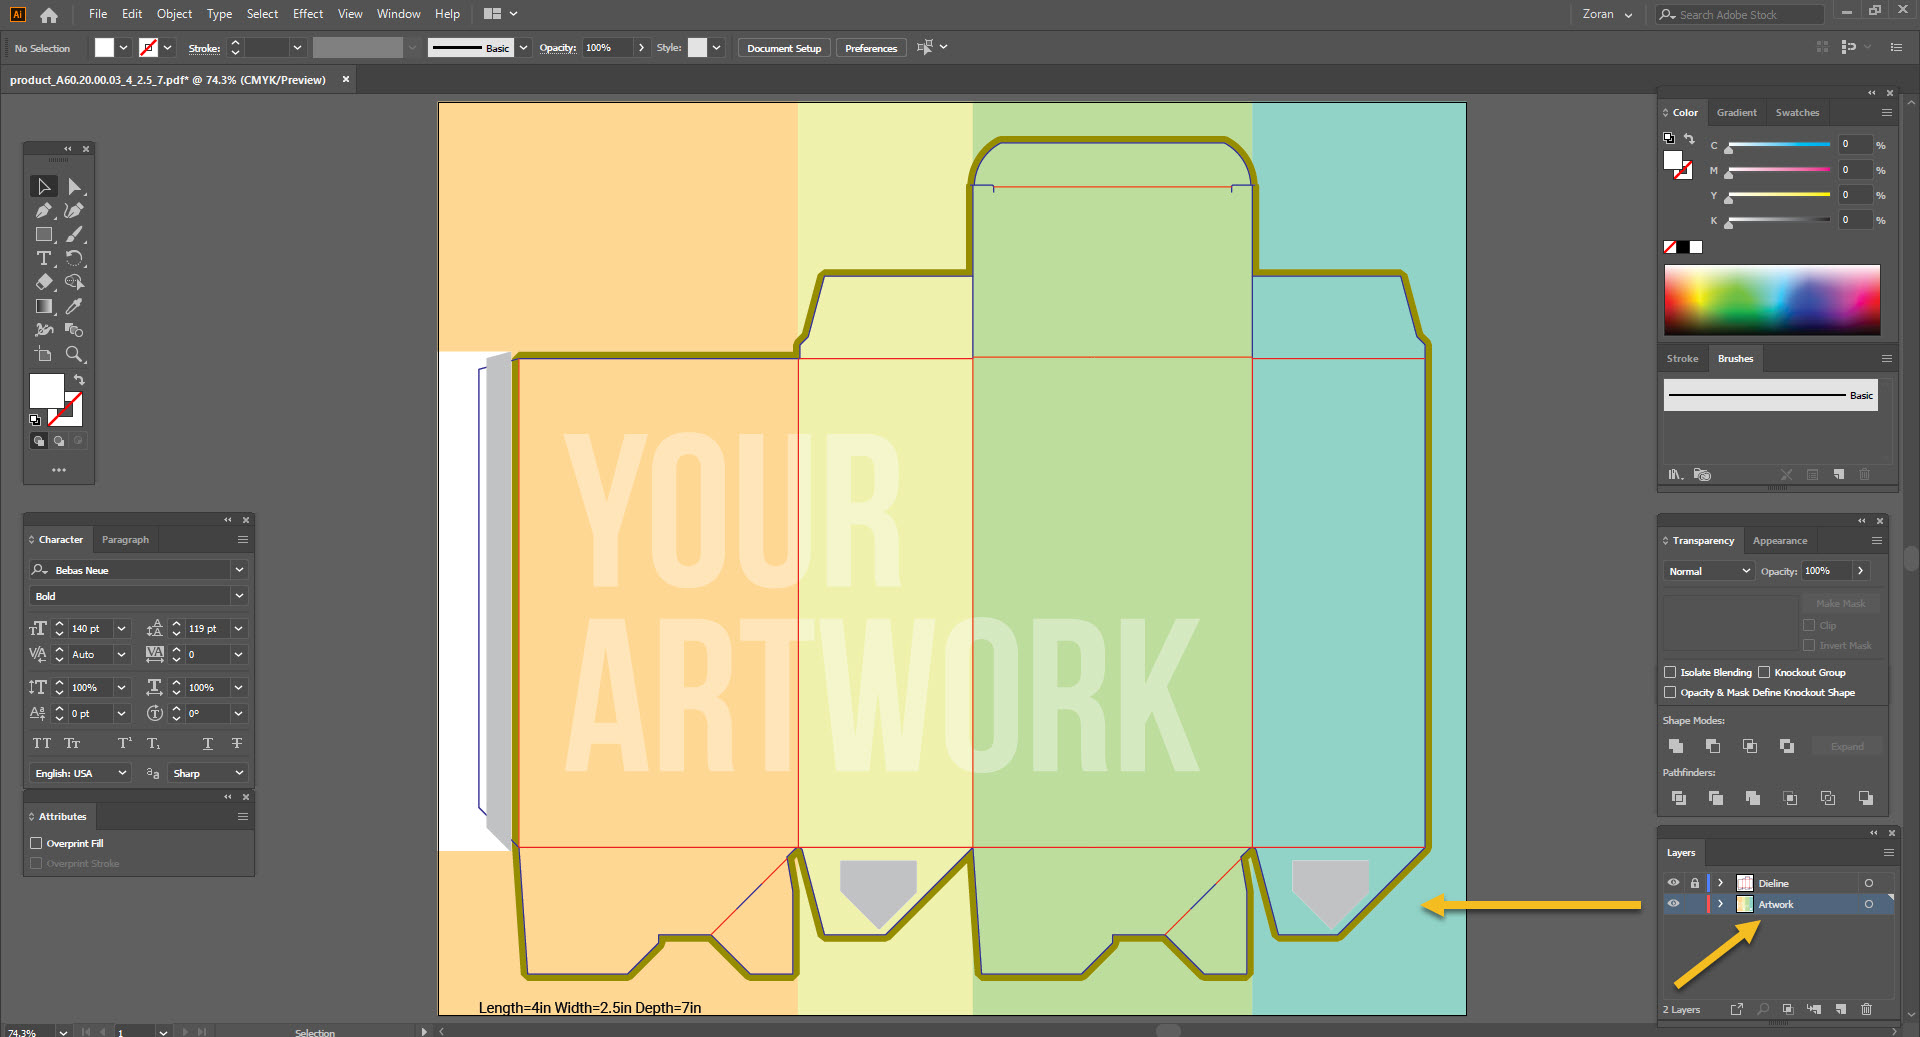Select the Eyedropper tool
This screenshot has width=1920, height=1037.
pos(74,306)
